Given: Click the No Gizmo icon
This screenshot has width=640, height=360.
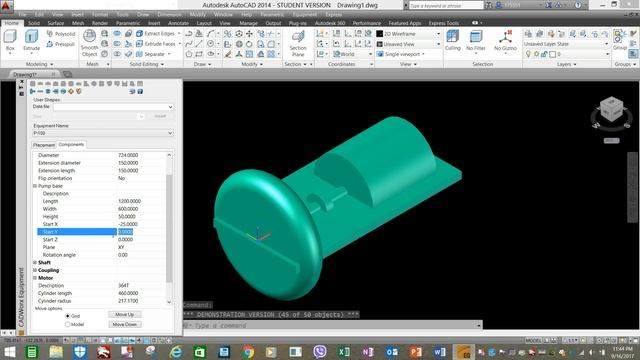Looking at the screenshot, I should pos(505,41).
